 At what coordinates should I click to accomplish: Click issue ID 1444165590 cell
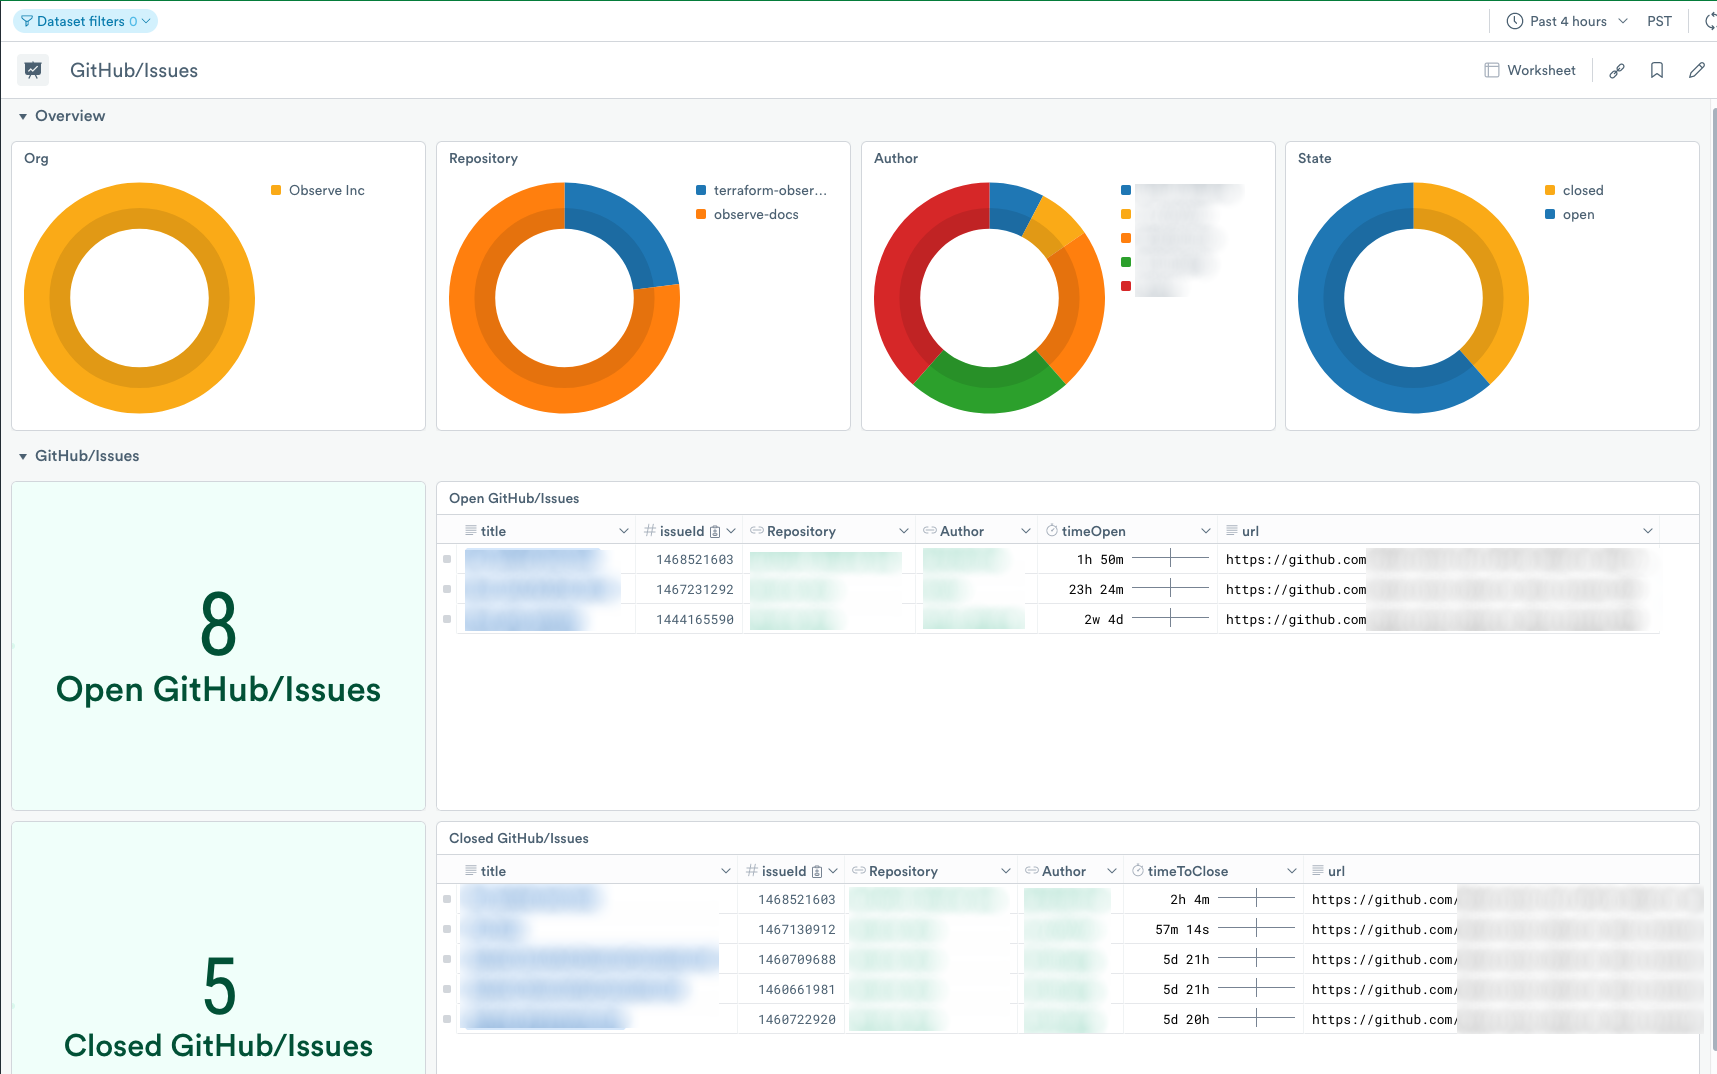695,620
